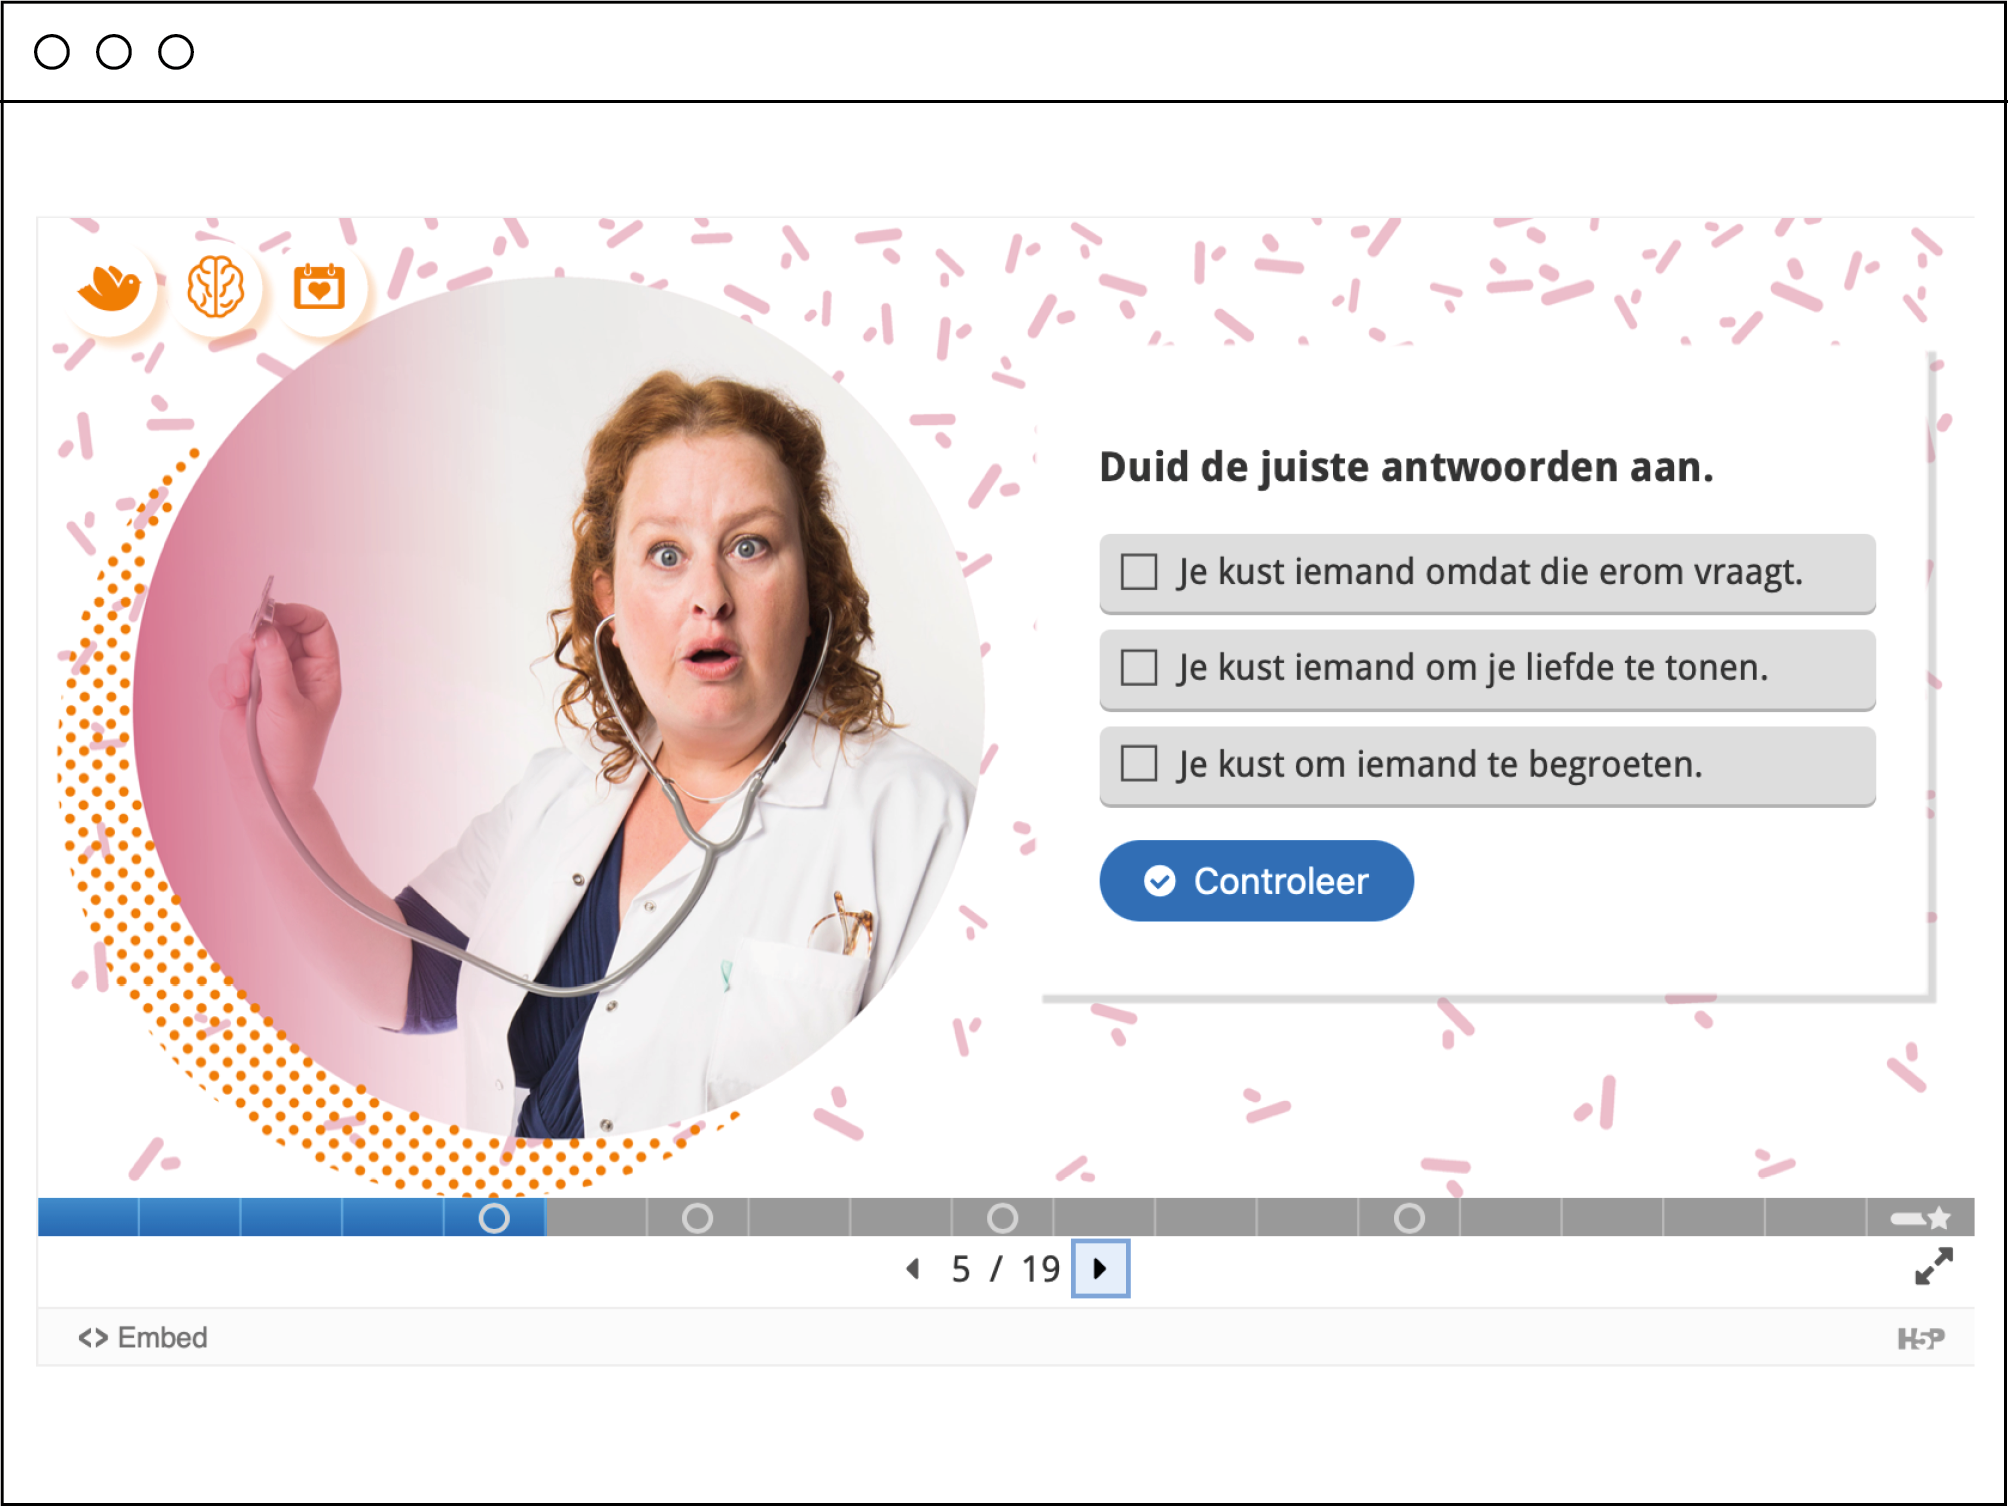Jump to fourth circle marker on progress bar

click(x=1409, y=1217)
